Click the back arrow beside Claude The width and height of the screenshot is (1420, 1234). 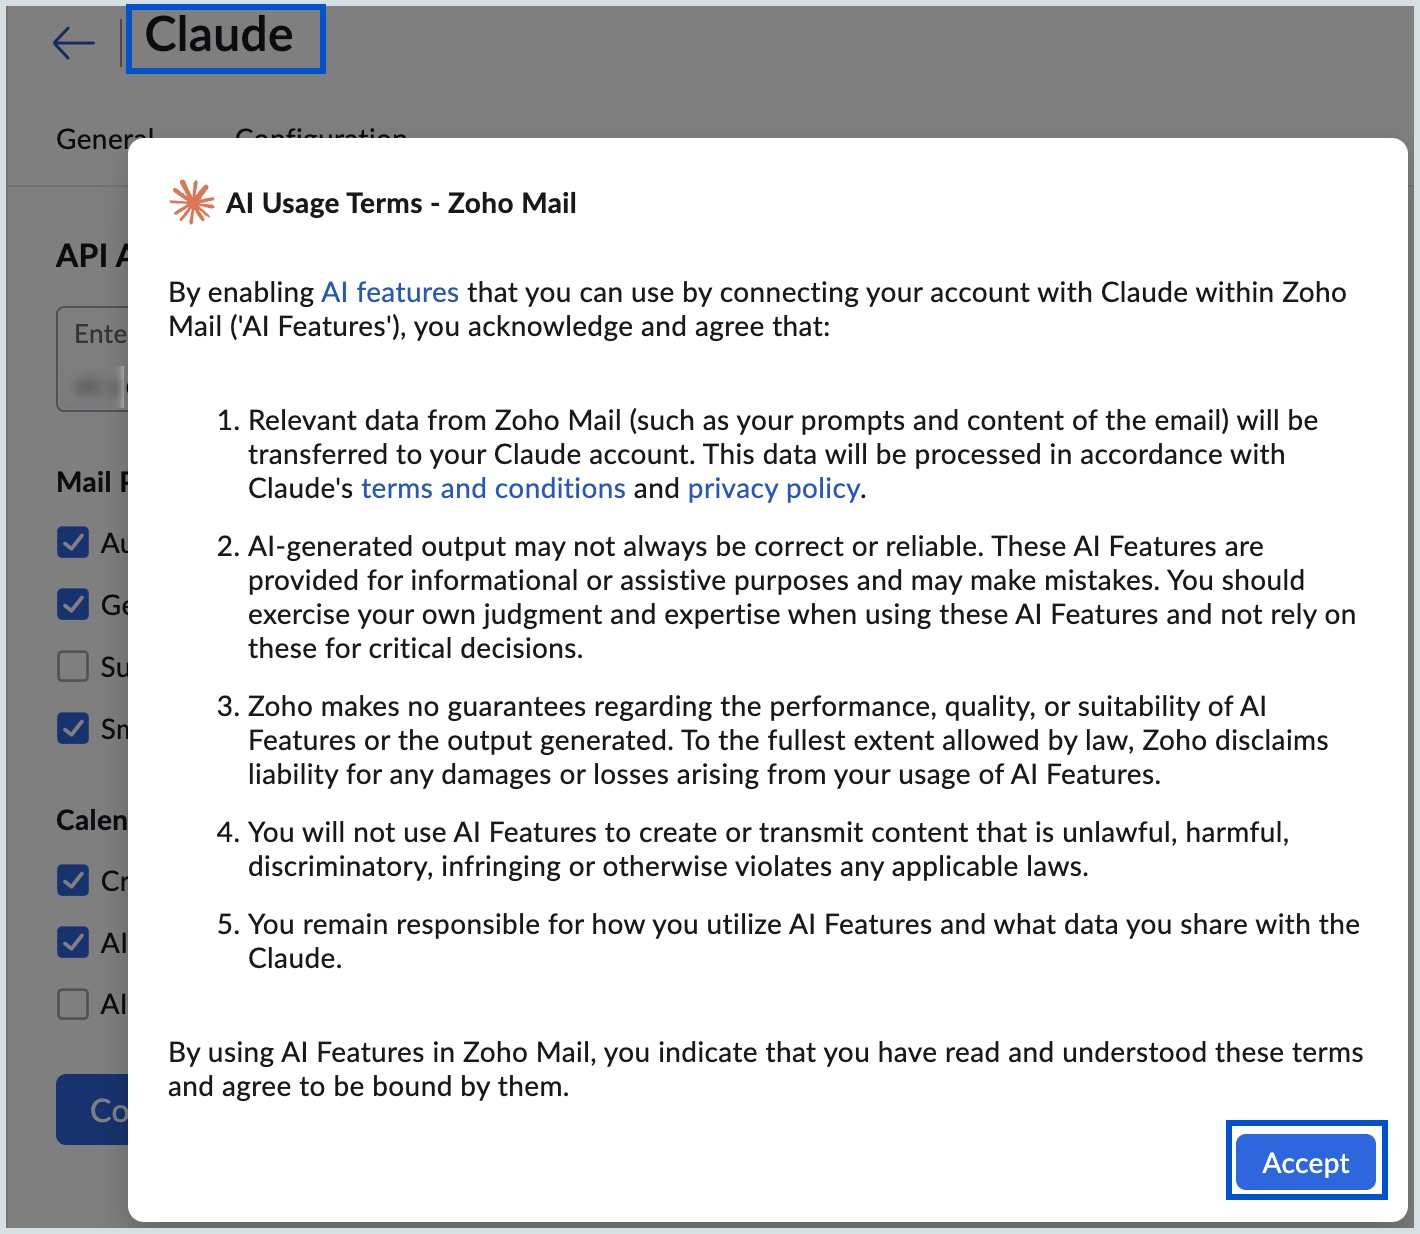(x=74, y=42)
